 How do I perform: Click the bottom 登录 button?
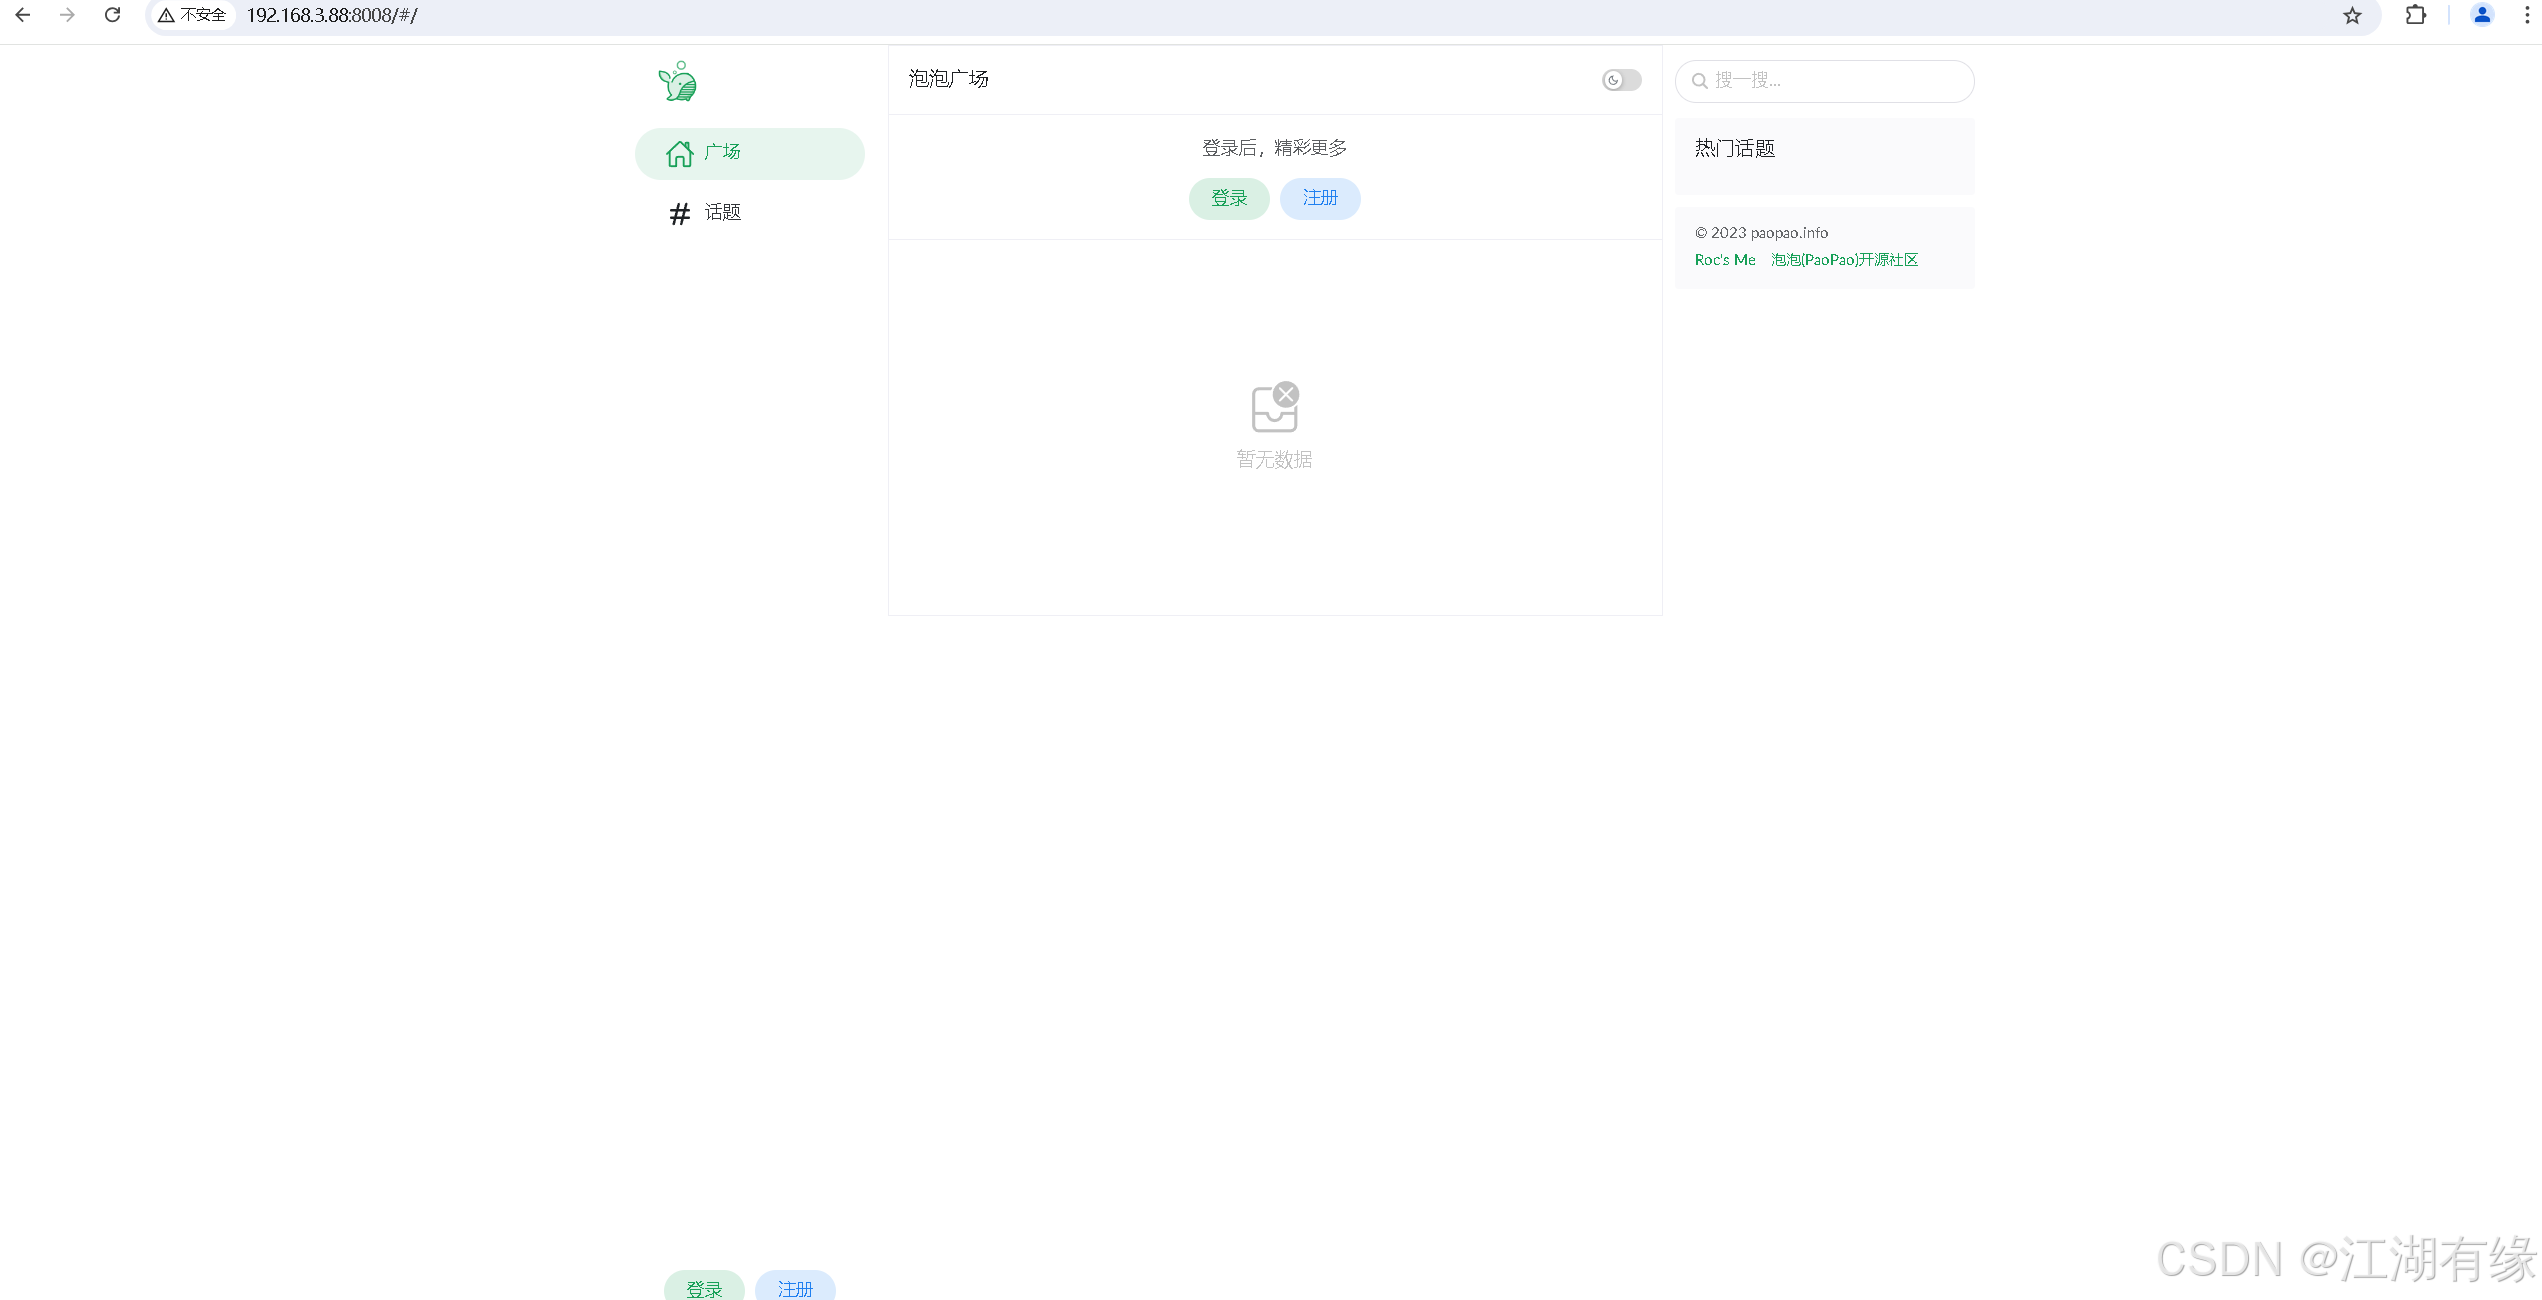[703, 1288]
